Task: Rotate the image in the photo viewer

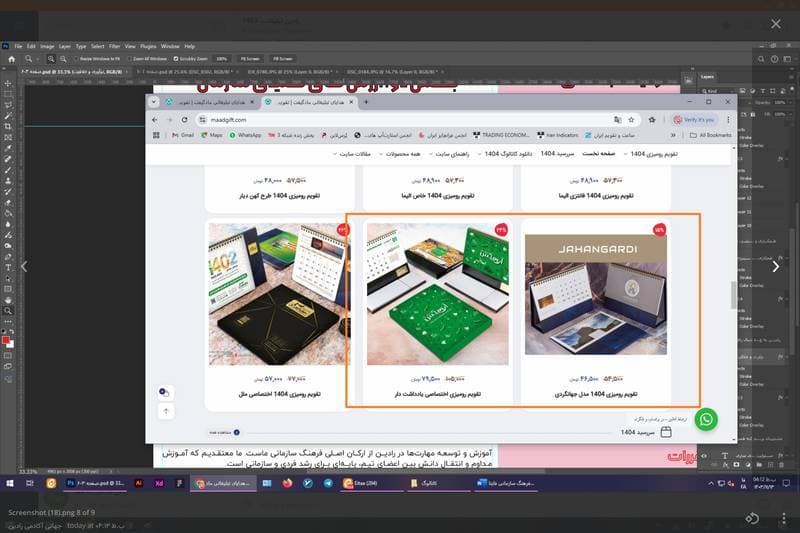Action: pos(752,519)
